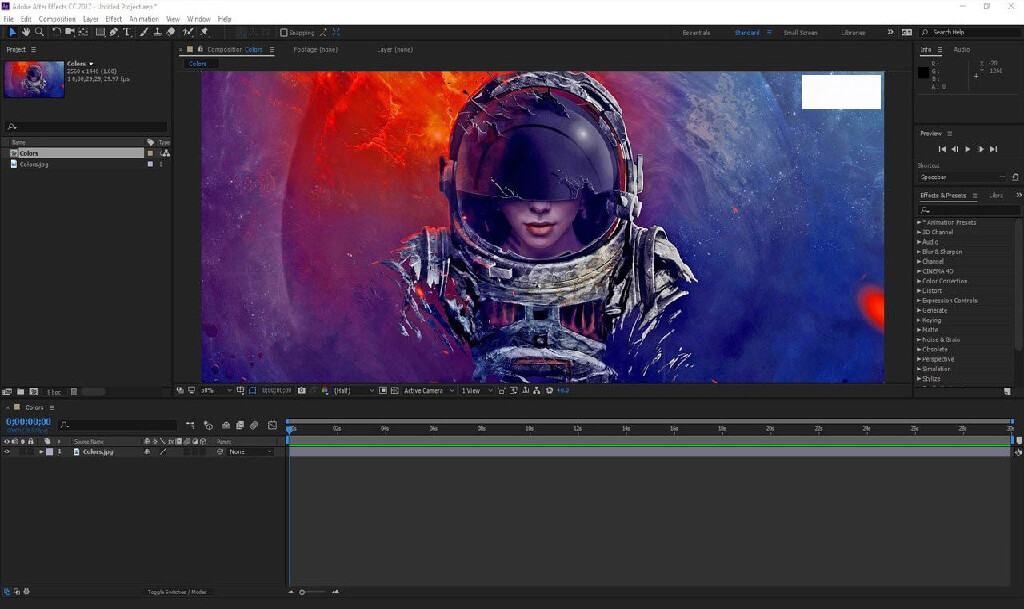Open the Layer menu
The image size is (1024, 609).
click(x=91, y=19)
